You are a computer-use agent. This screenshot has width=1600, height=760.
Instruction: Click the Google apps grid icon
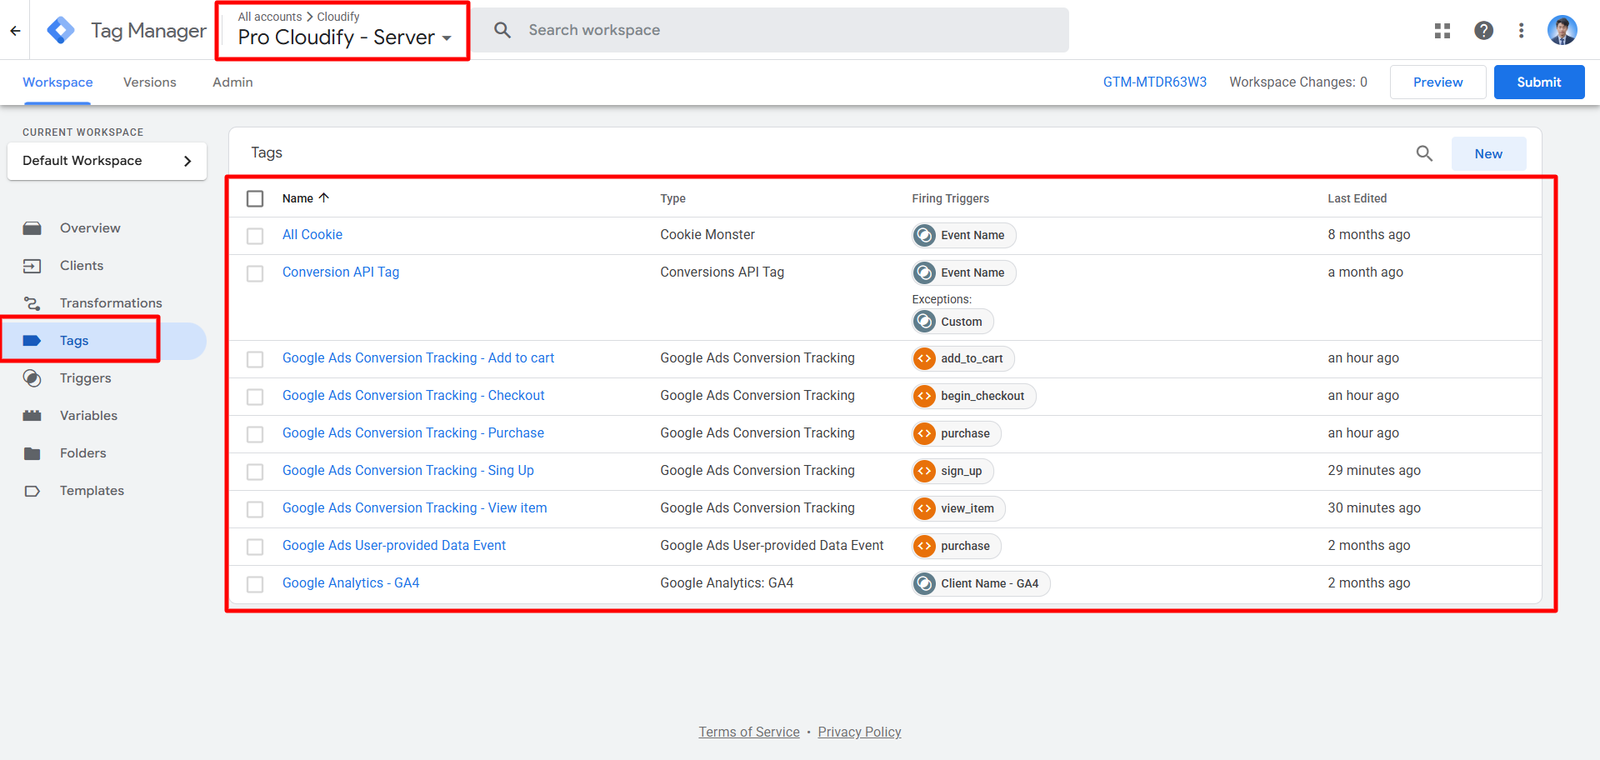tap(1442, 31)
